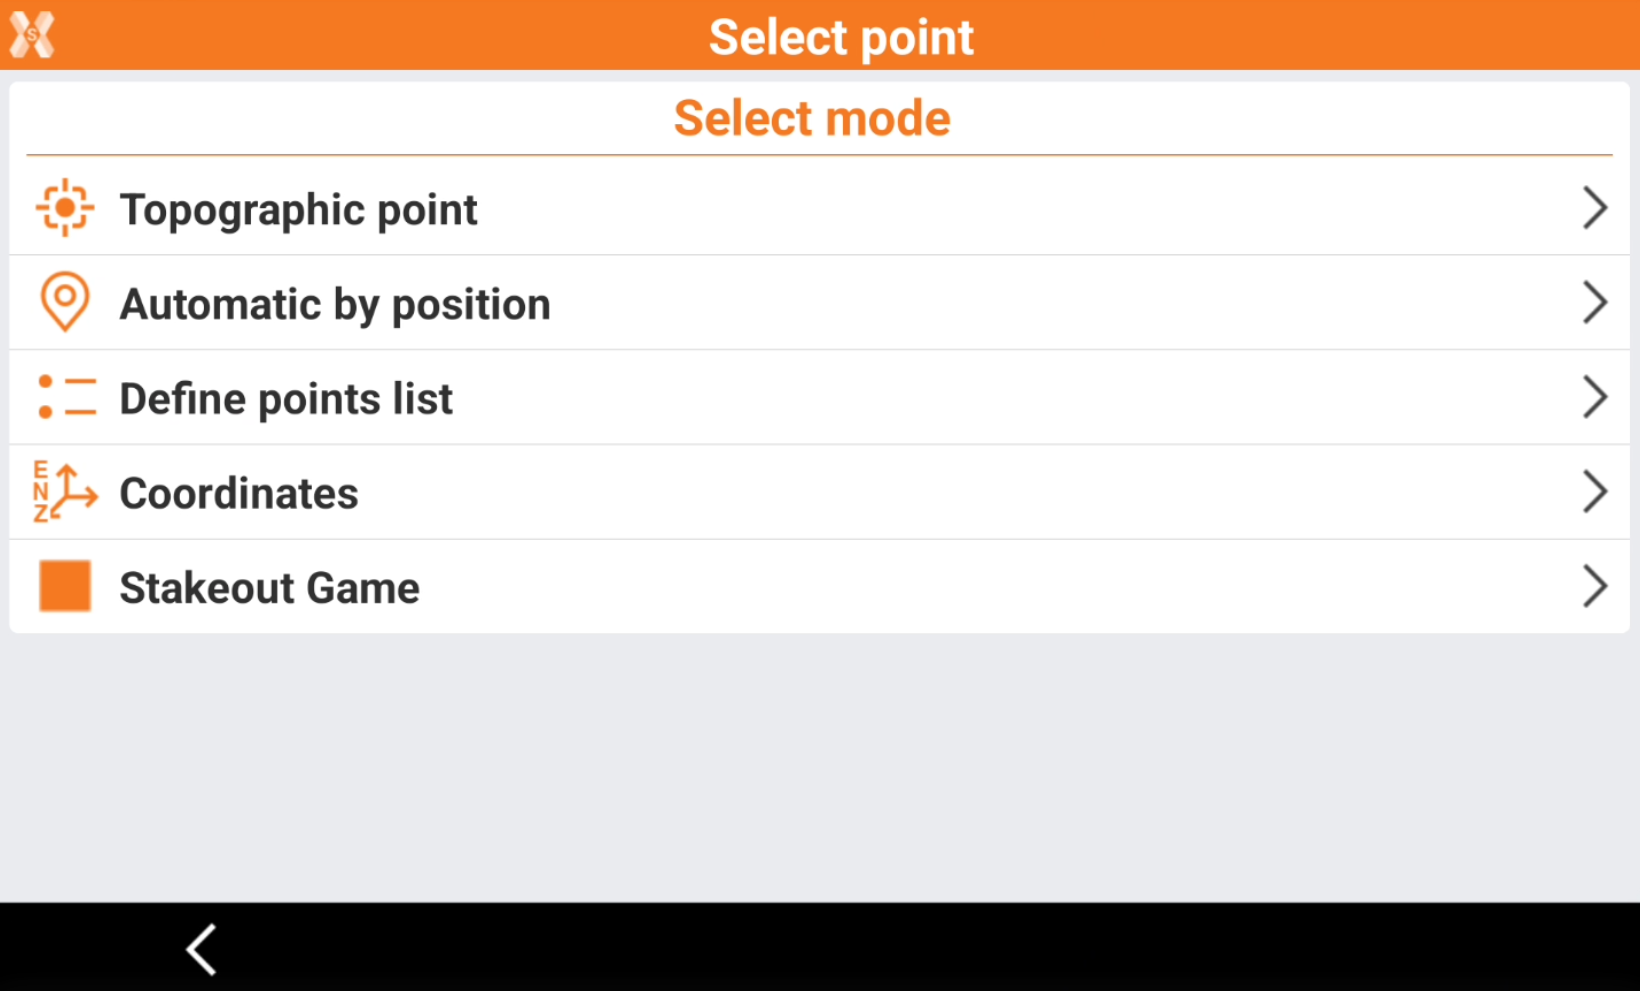
Task: Click the Topographic point crosshair icon
Action: tap(65, 208)
